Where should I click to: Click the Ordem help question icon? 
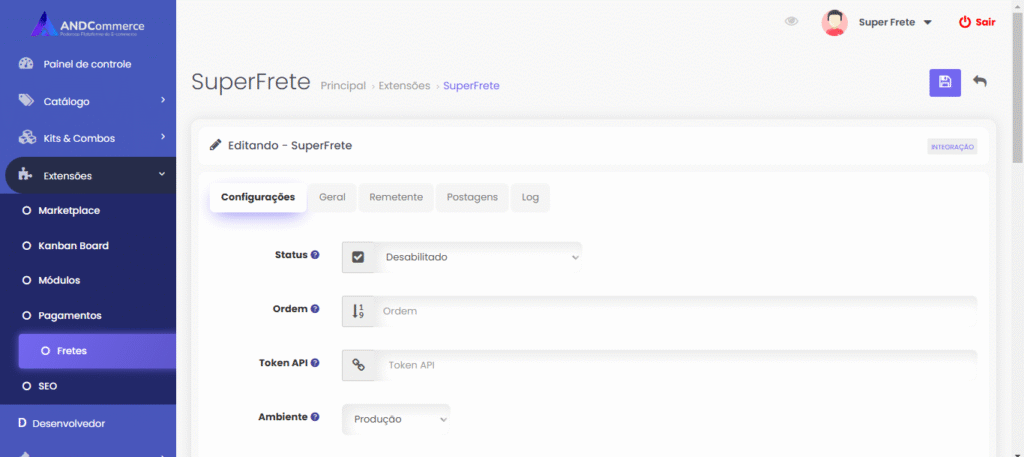315,309
